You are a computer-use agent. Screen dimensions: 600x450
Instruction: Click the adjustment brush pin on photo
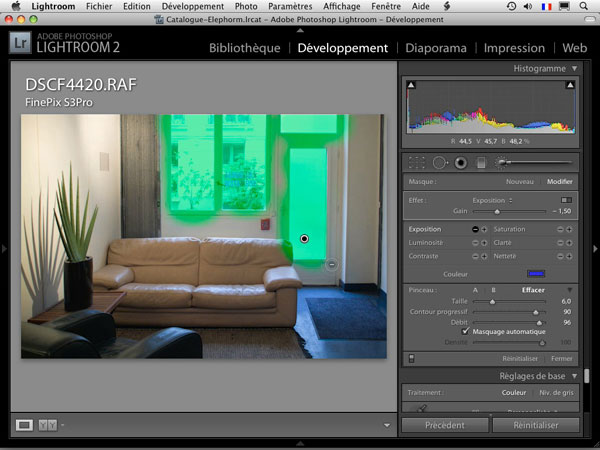(x=304, y=239)
